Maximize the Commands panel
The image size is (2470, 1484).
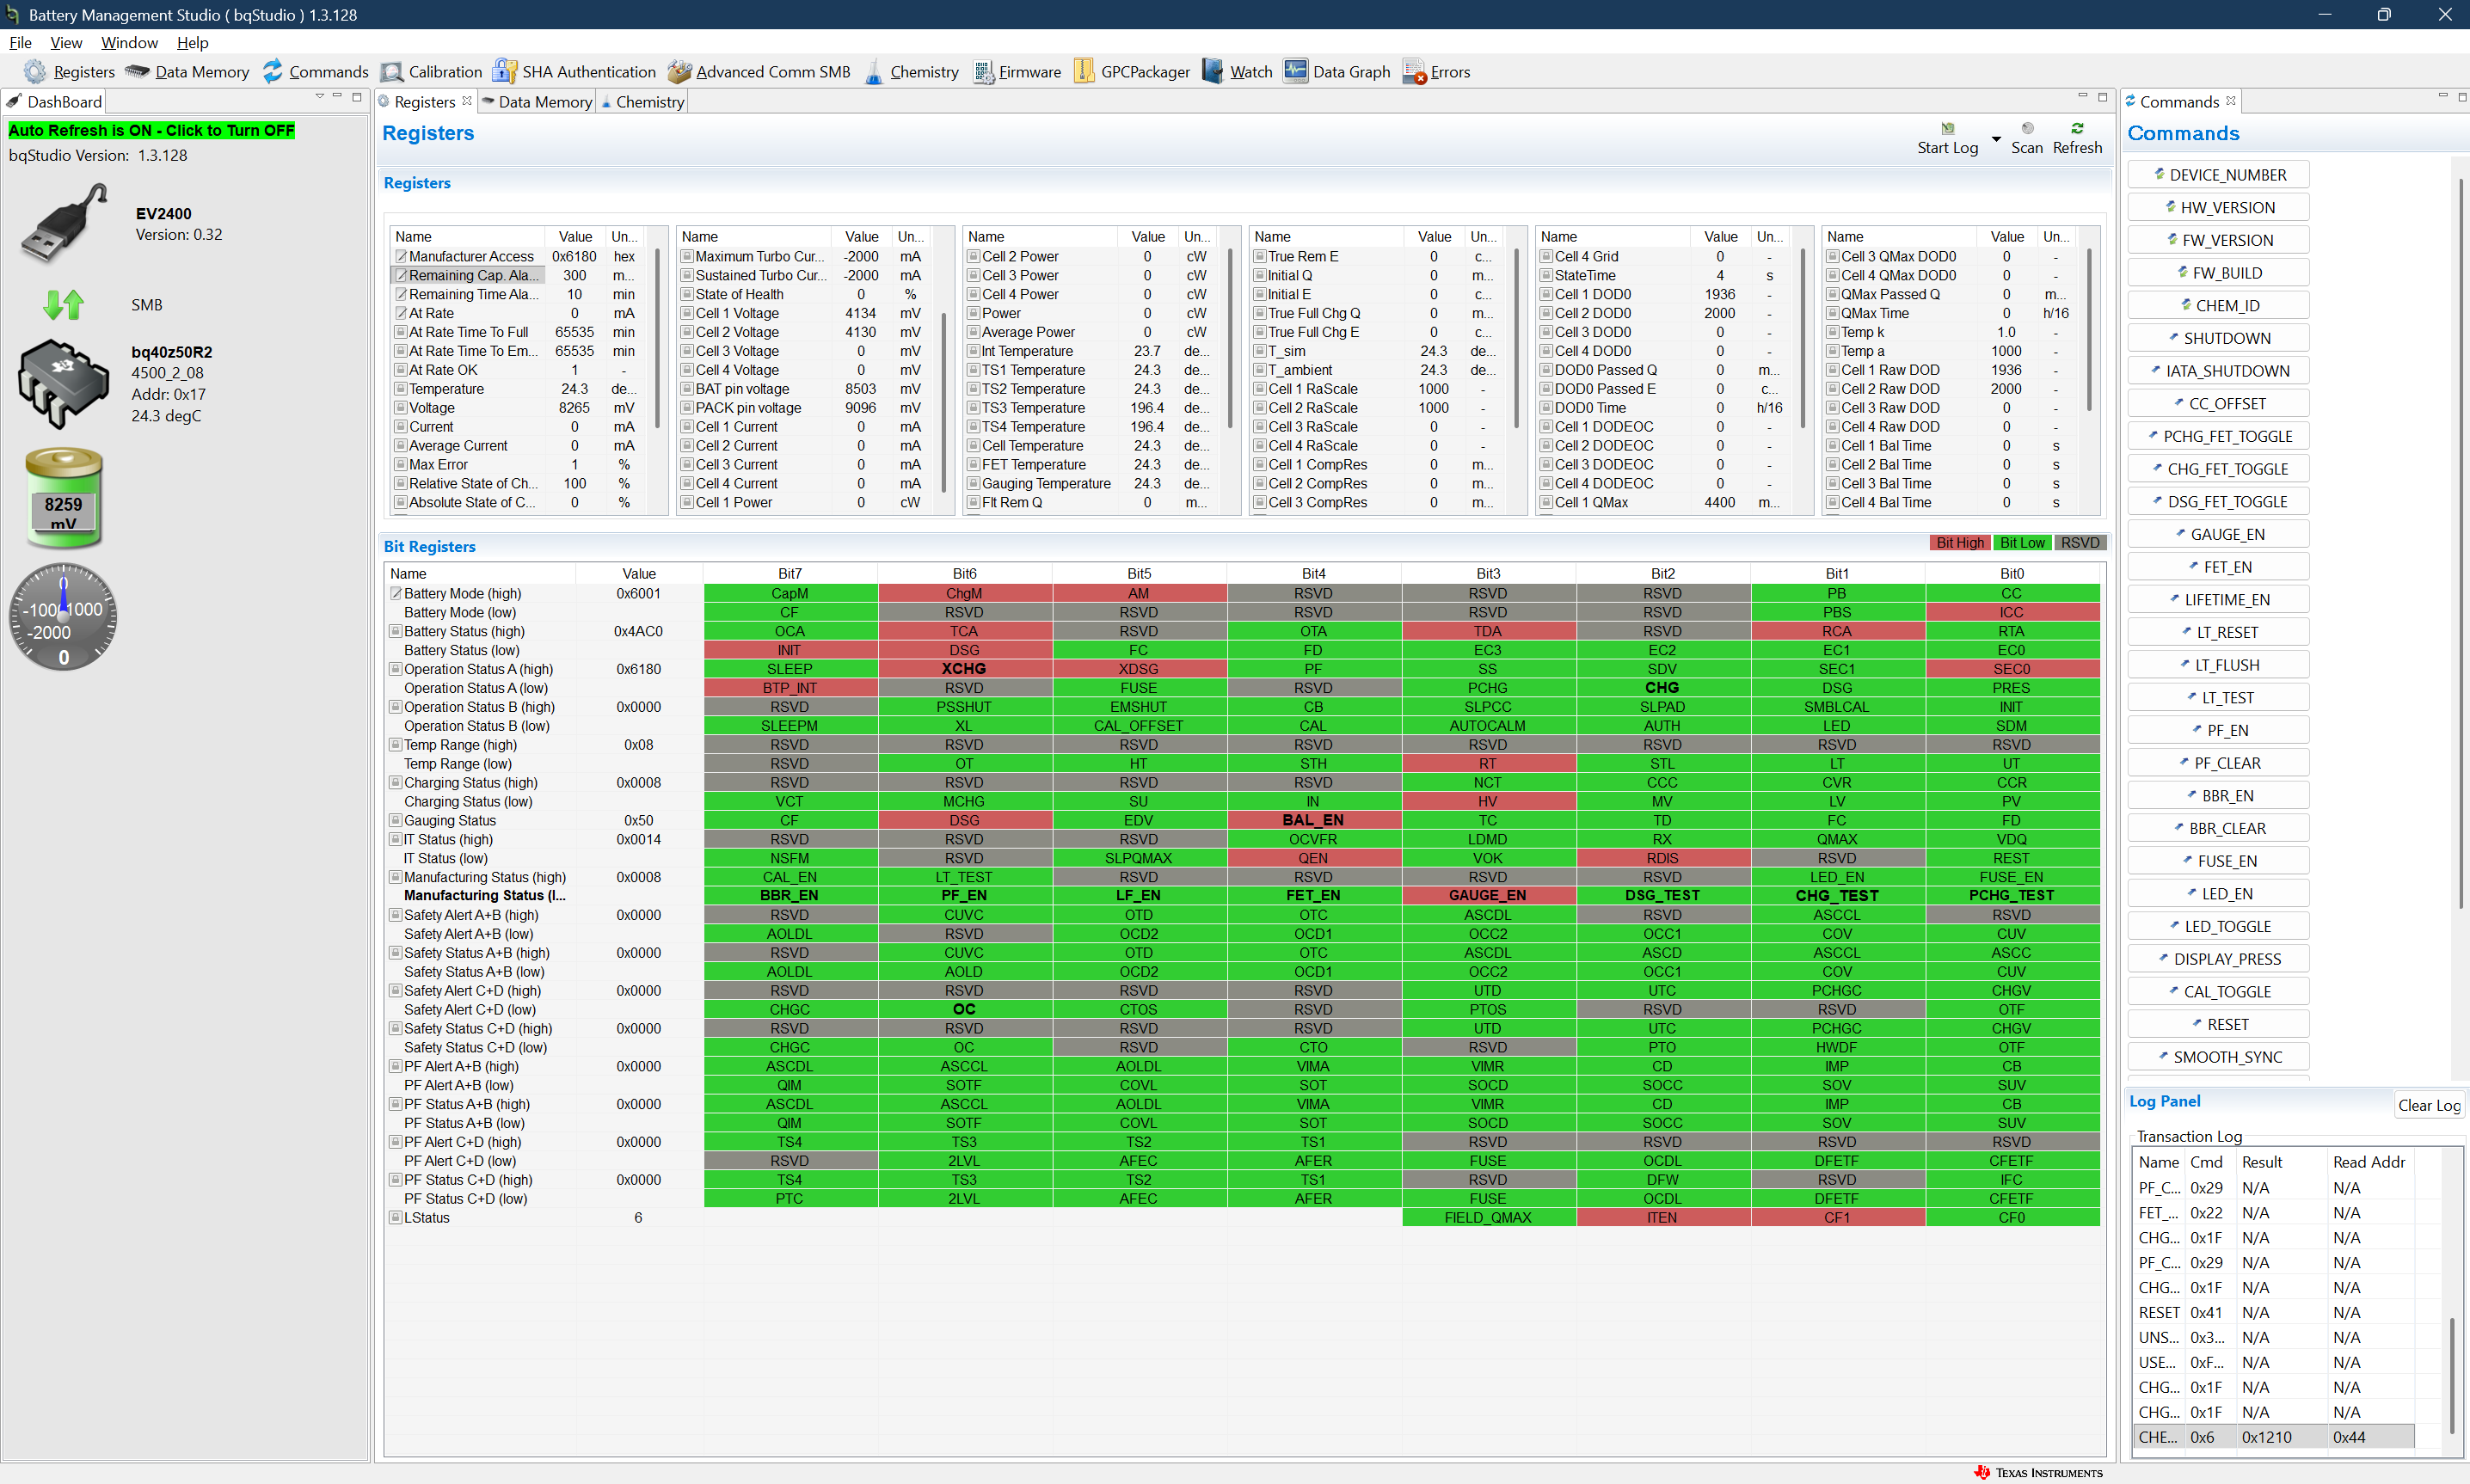click(x=2461, y=97)
